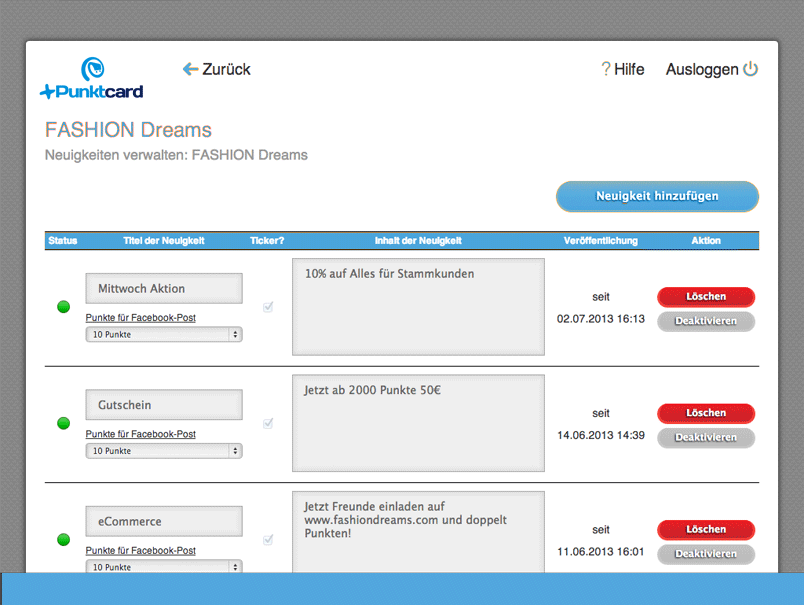Image resolution: width=804 pixels, height=605 pixels.
Task: Delete the Gutschein news with Löschen
Action: pos(706,413)
